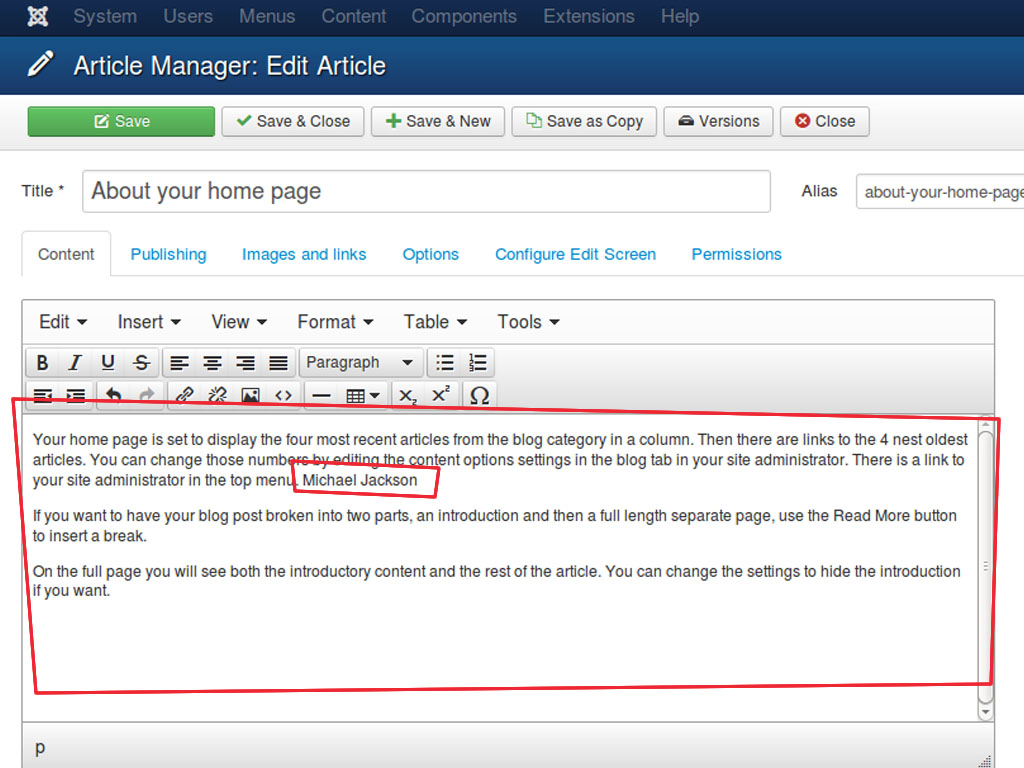
Task: Open the Extensions menu in top bar
Action: pos(588,17)
